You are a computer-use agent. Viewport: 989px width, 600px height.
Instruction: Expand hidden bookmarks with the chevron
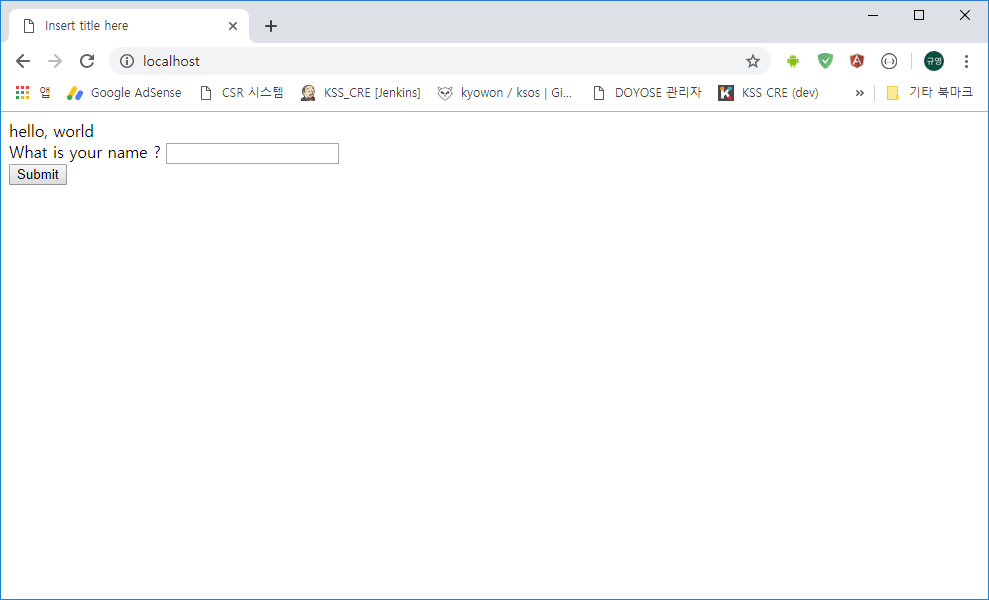[x=859, y=93]
